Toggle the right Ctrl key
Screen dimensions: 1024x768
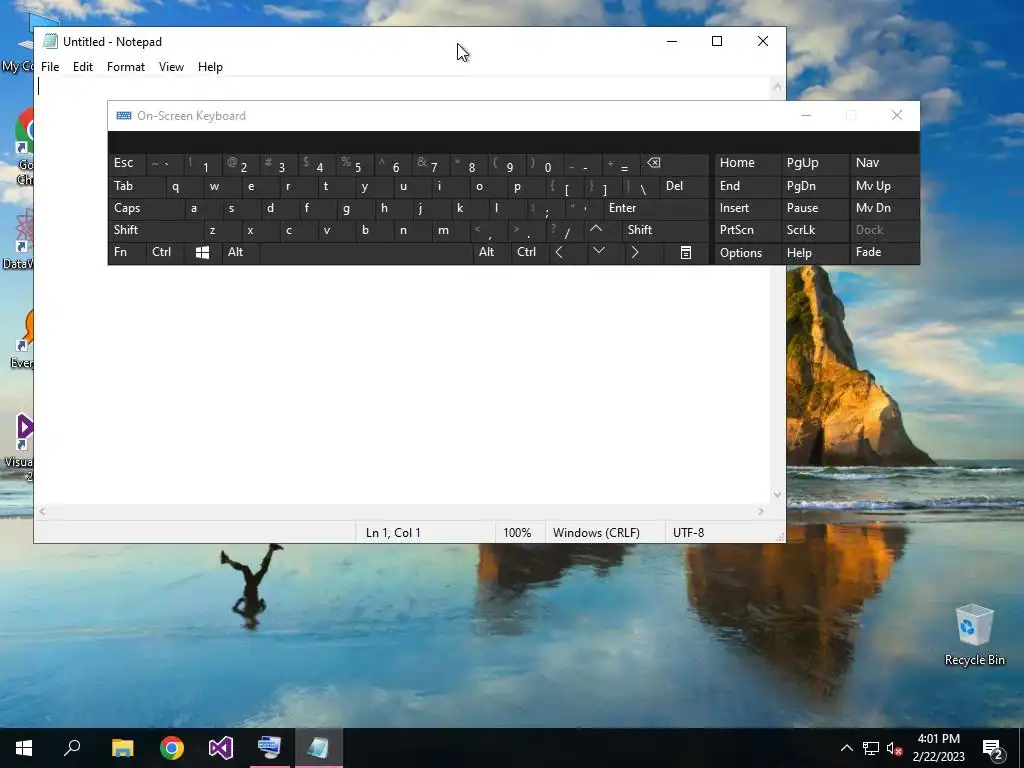tap(530, 253)
